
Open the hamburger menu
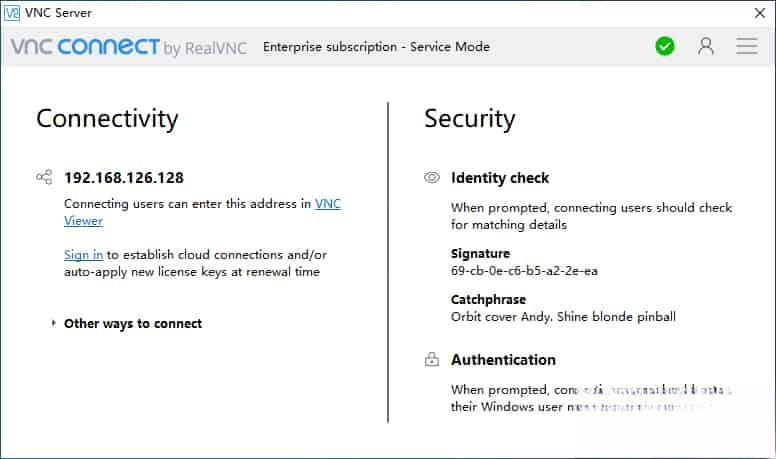[x=746, y=46]
